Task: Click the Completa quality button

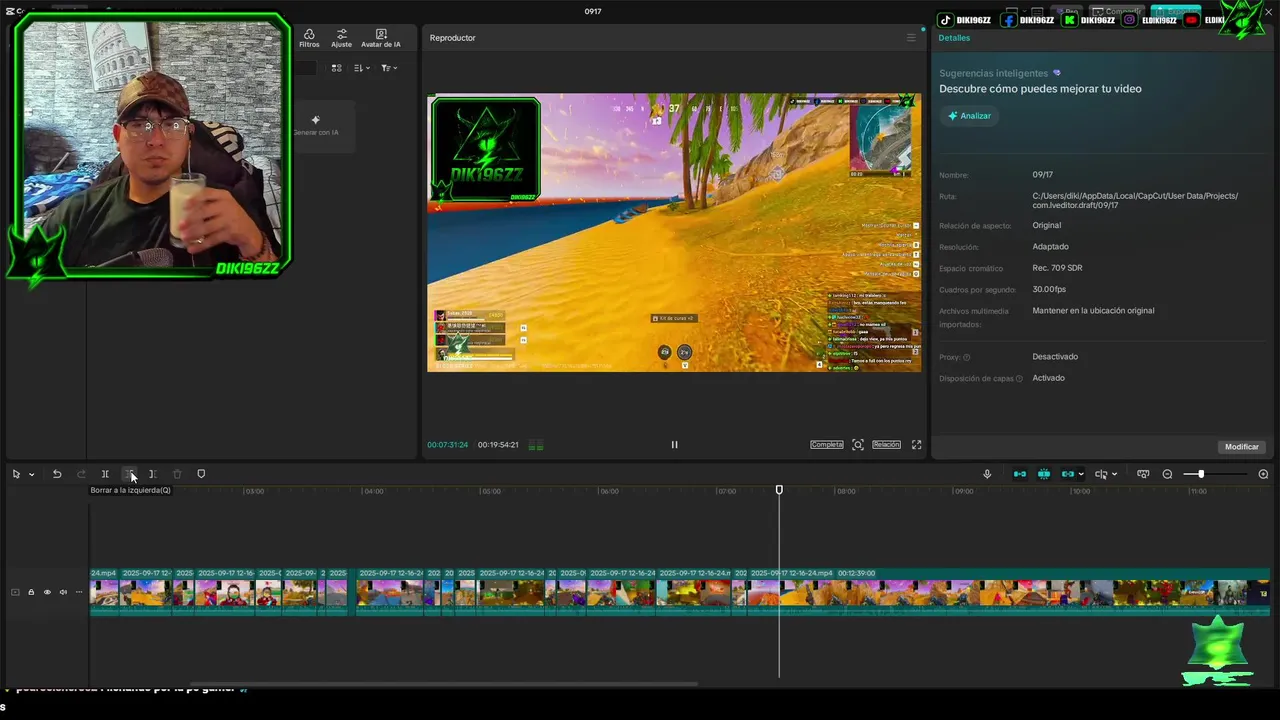Action: 827,445
